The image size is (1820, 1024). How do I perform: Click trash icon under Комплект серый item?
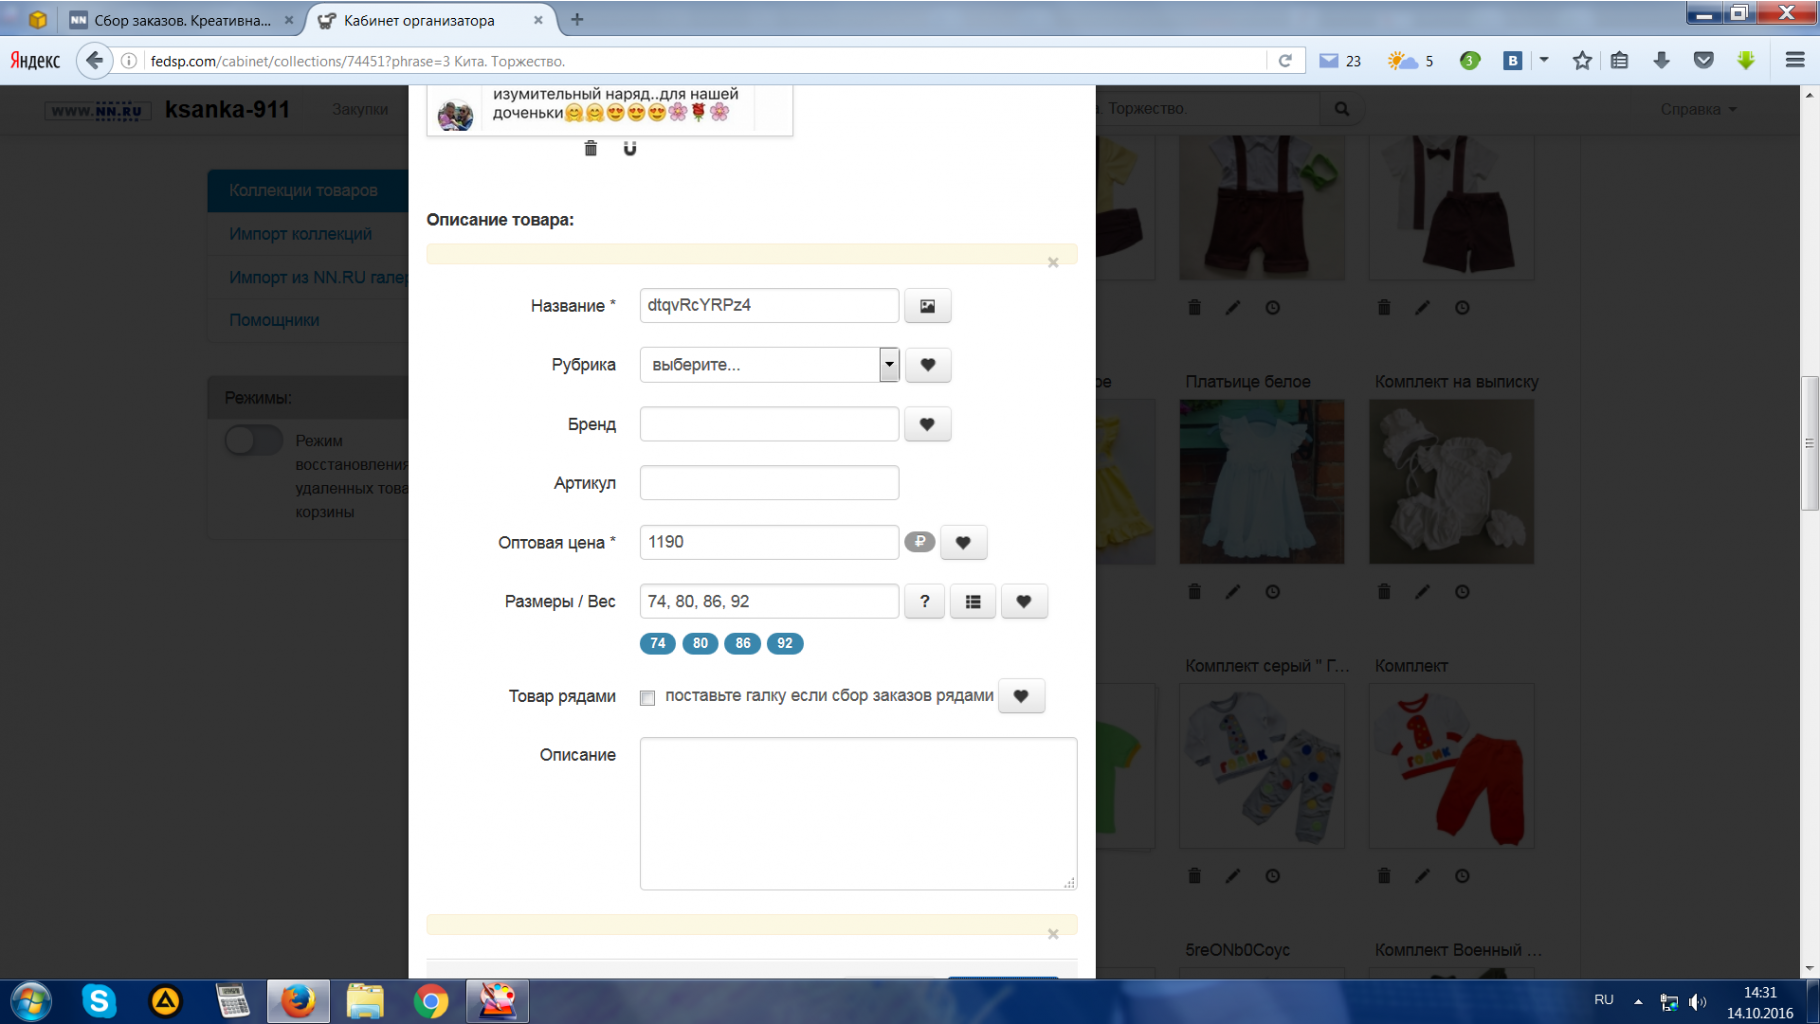click(1194, 876)
